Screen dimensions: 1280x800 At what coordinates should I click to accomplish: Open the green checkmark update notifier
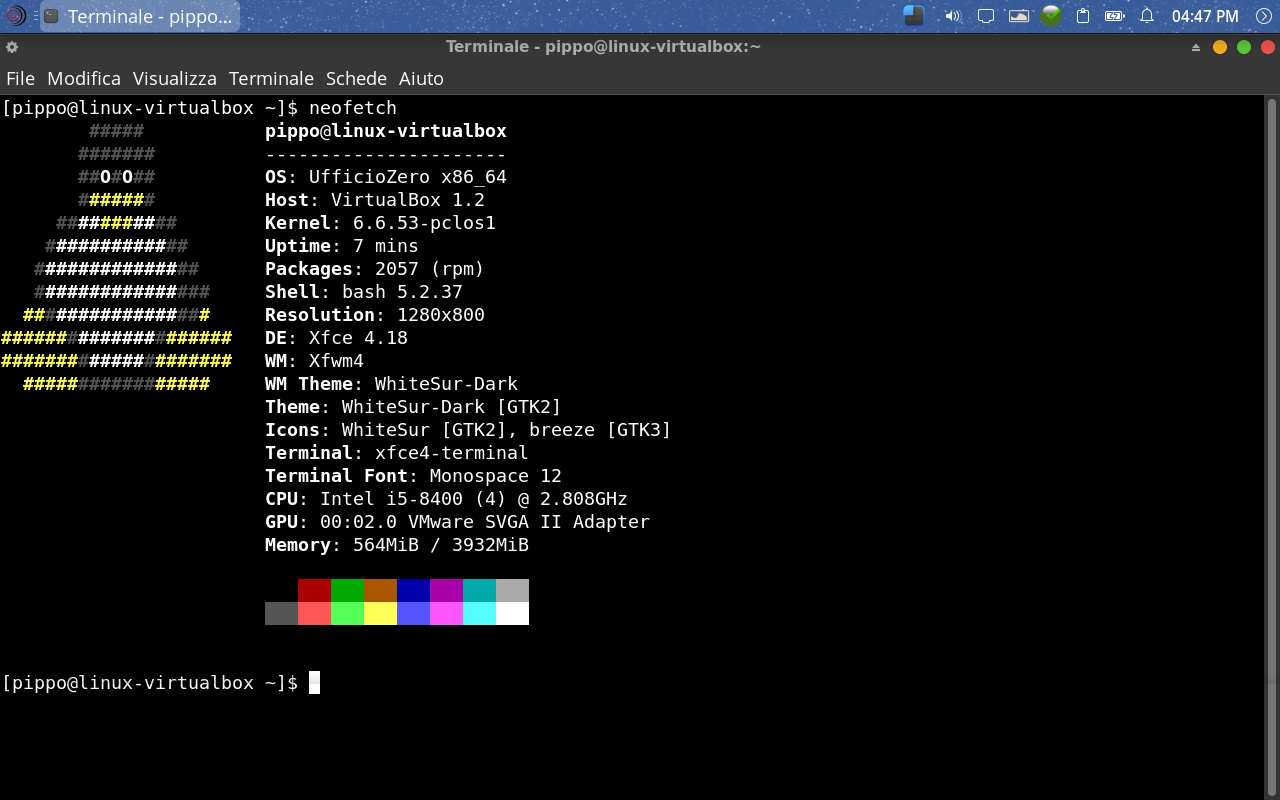click(1051, 16)
